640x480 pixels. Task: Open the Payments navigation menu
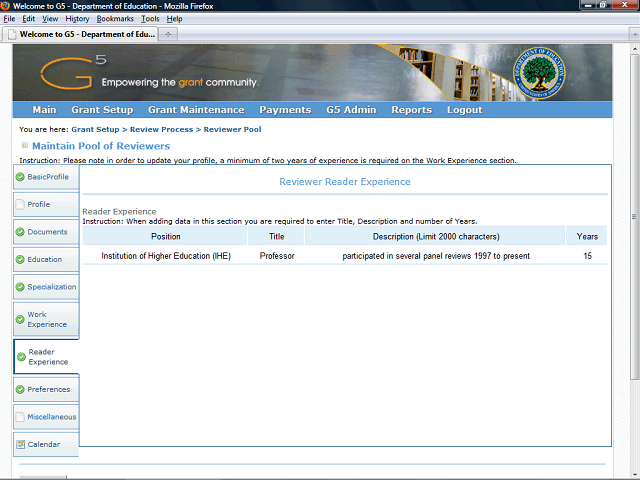point(285,110)
